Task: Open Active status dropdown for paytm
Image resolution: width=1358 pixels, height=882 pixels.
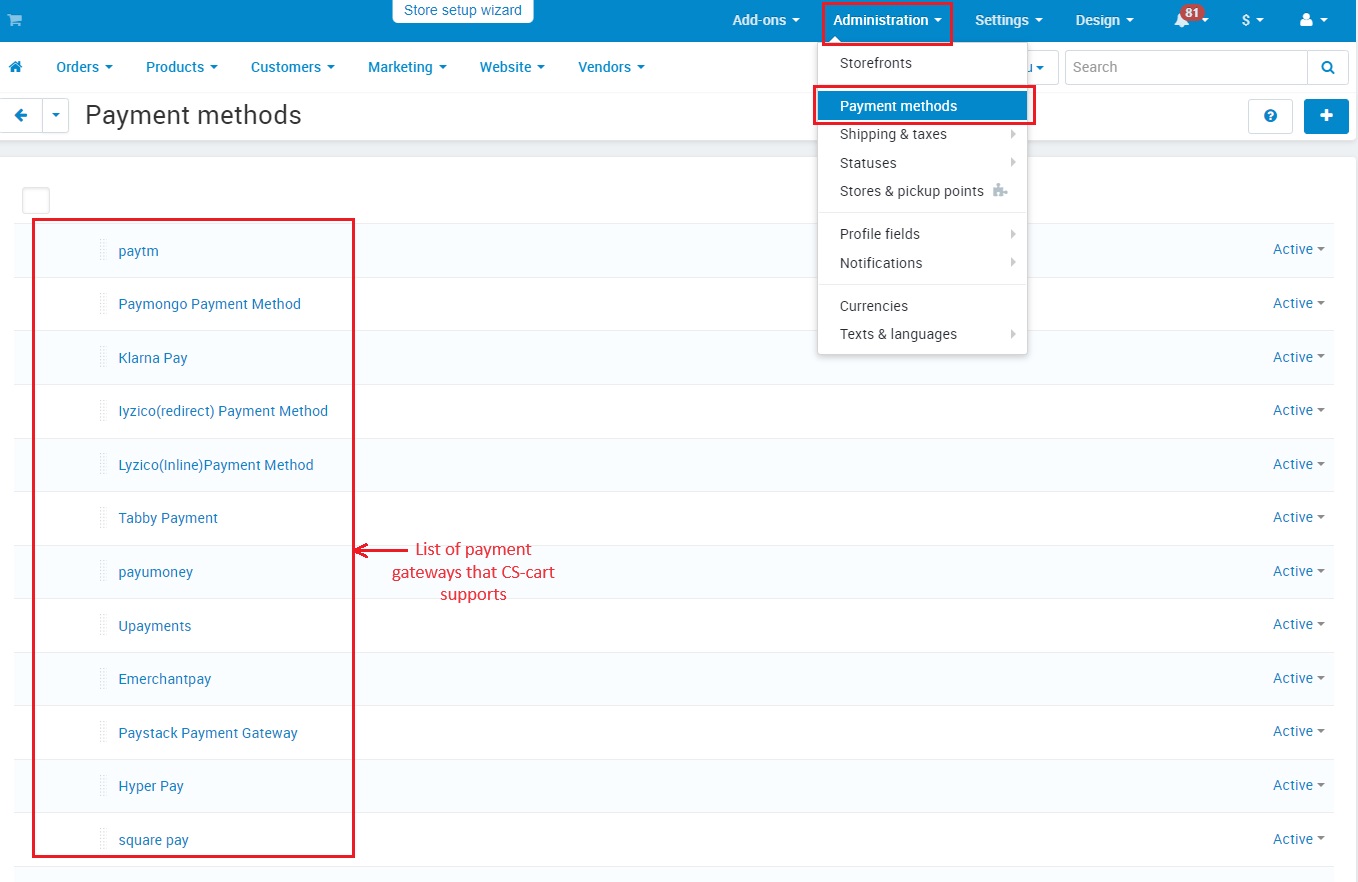Action: point(1298,249)
